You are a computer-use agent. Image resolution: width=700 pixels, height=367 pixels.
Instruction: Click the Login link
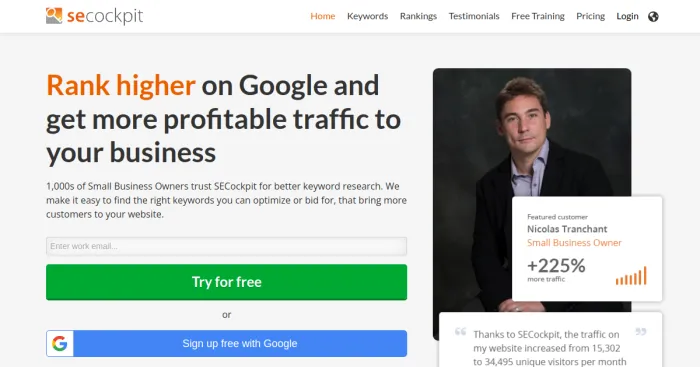click(627, 16)
